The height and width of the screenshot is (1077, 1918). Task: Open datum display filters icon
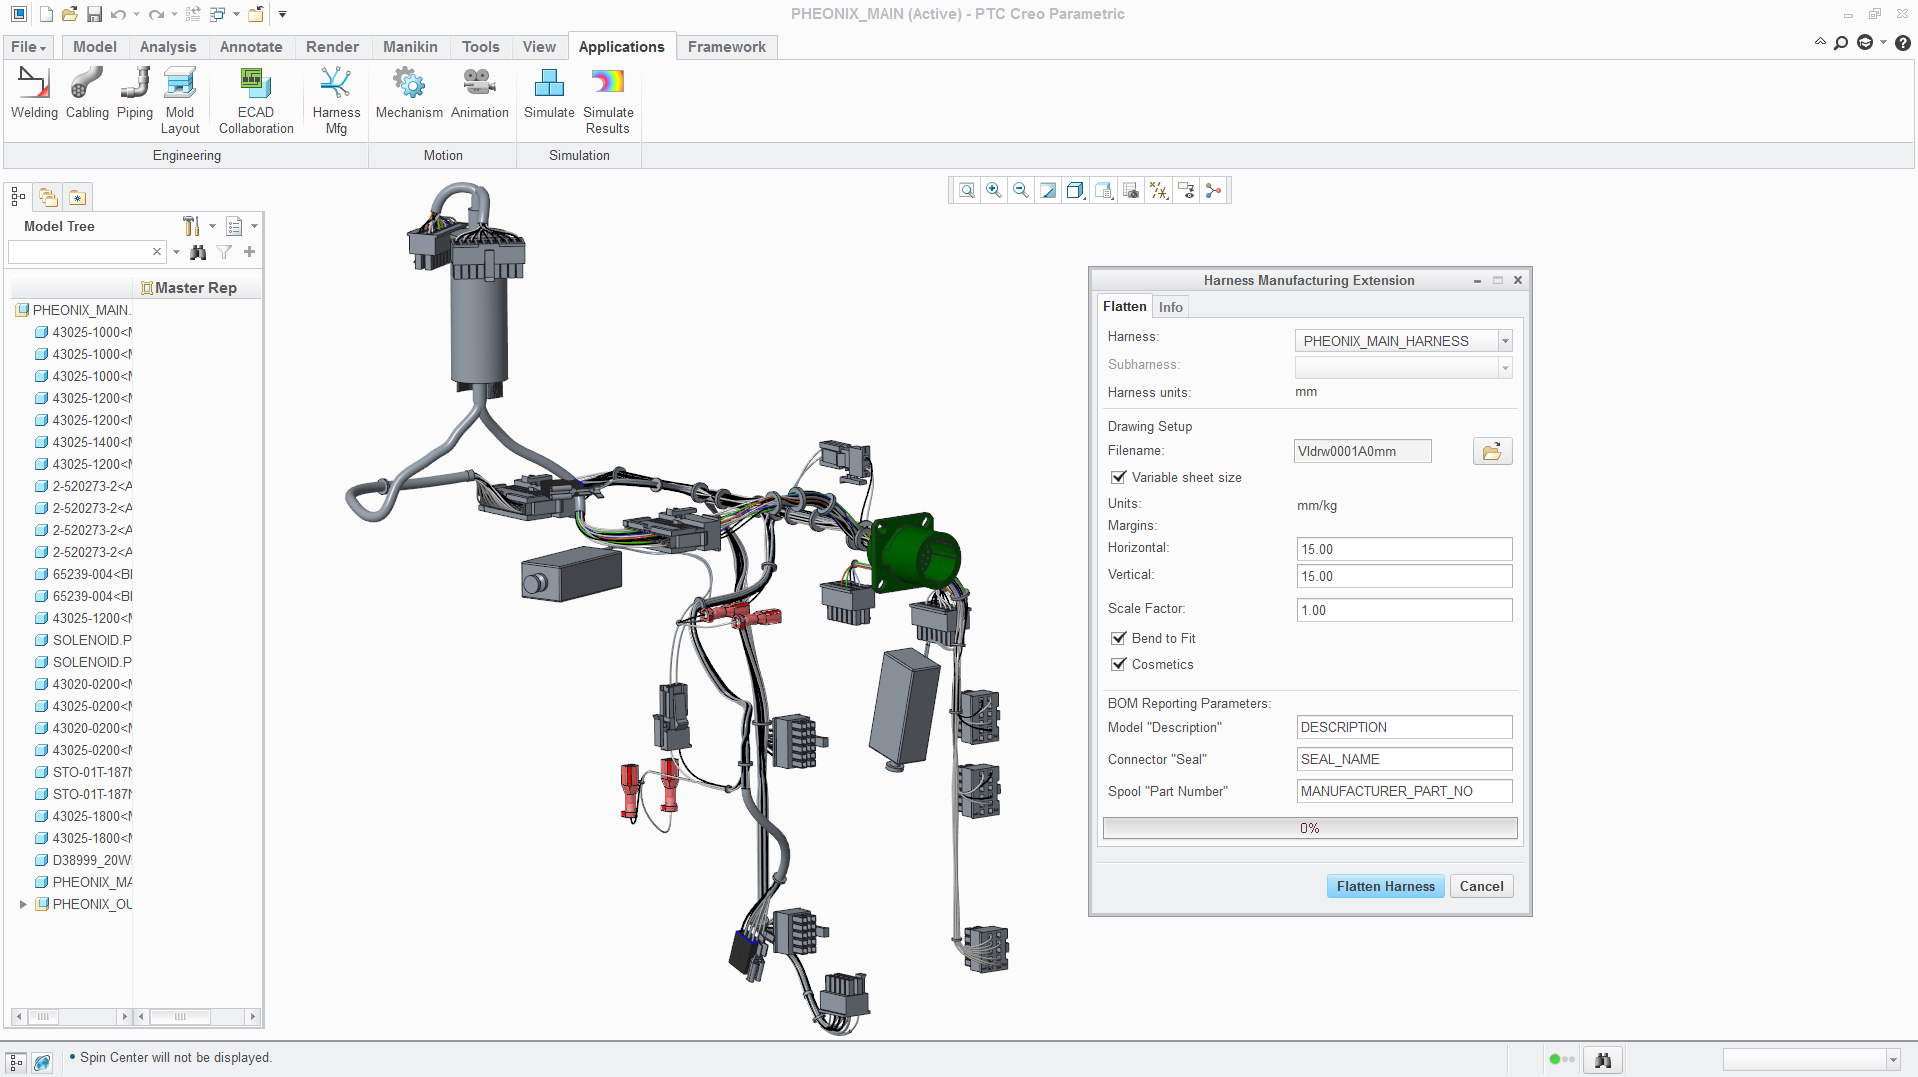tap(1159, 190)
